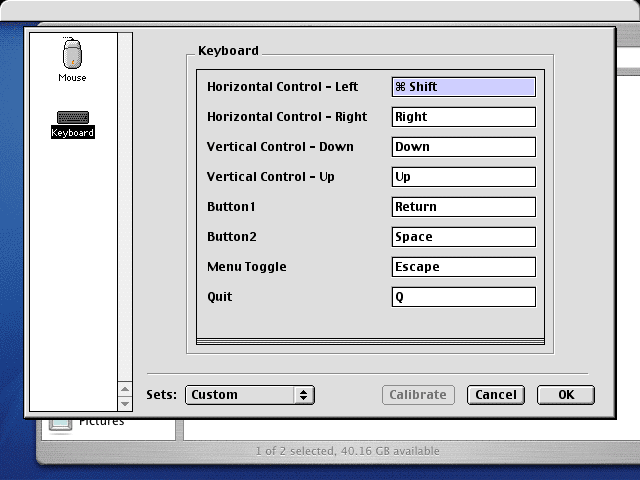Select the Button2 field showing Space
Screen dimensions: 640x480
[463, 237]
